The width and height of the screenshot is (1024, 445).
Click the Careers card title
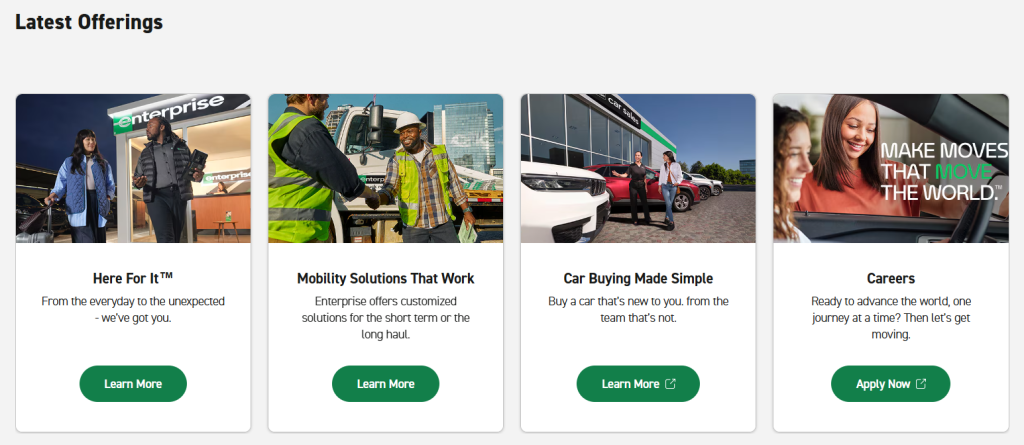point(891,278)
